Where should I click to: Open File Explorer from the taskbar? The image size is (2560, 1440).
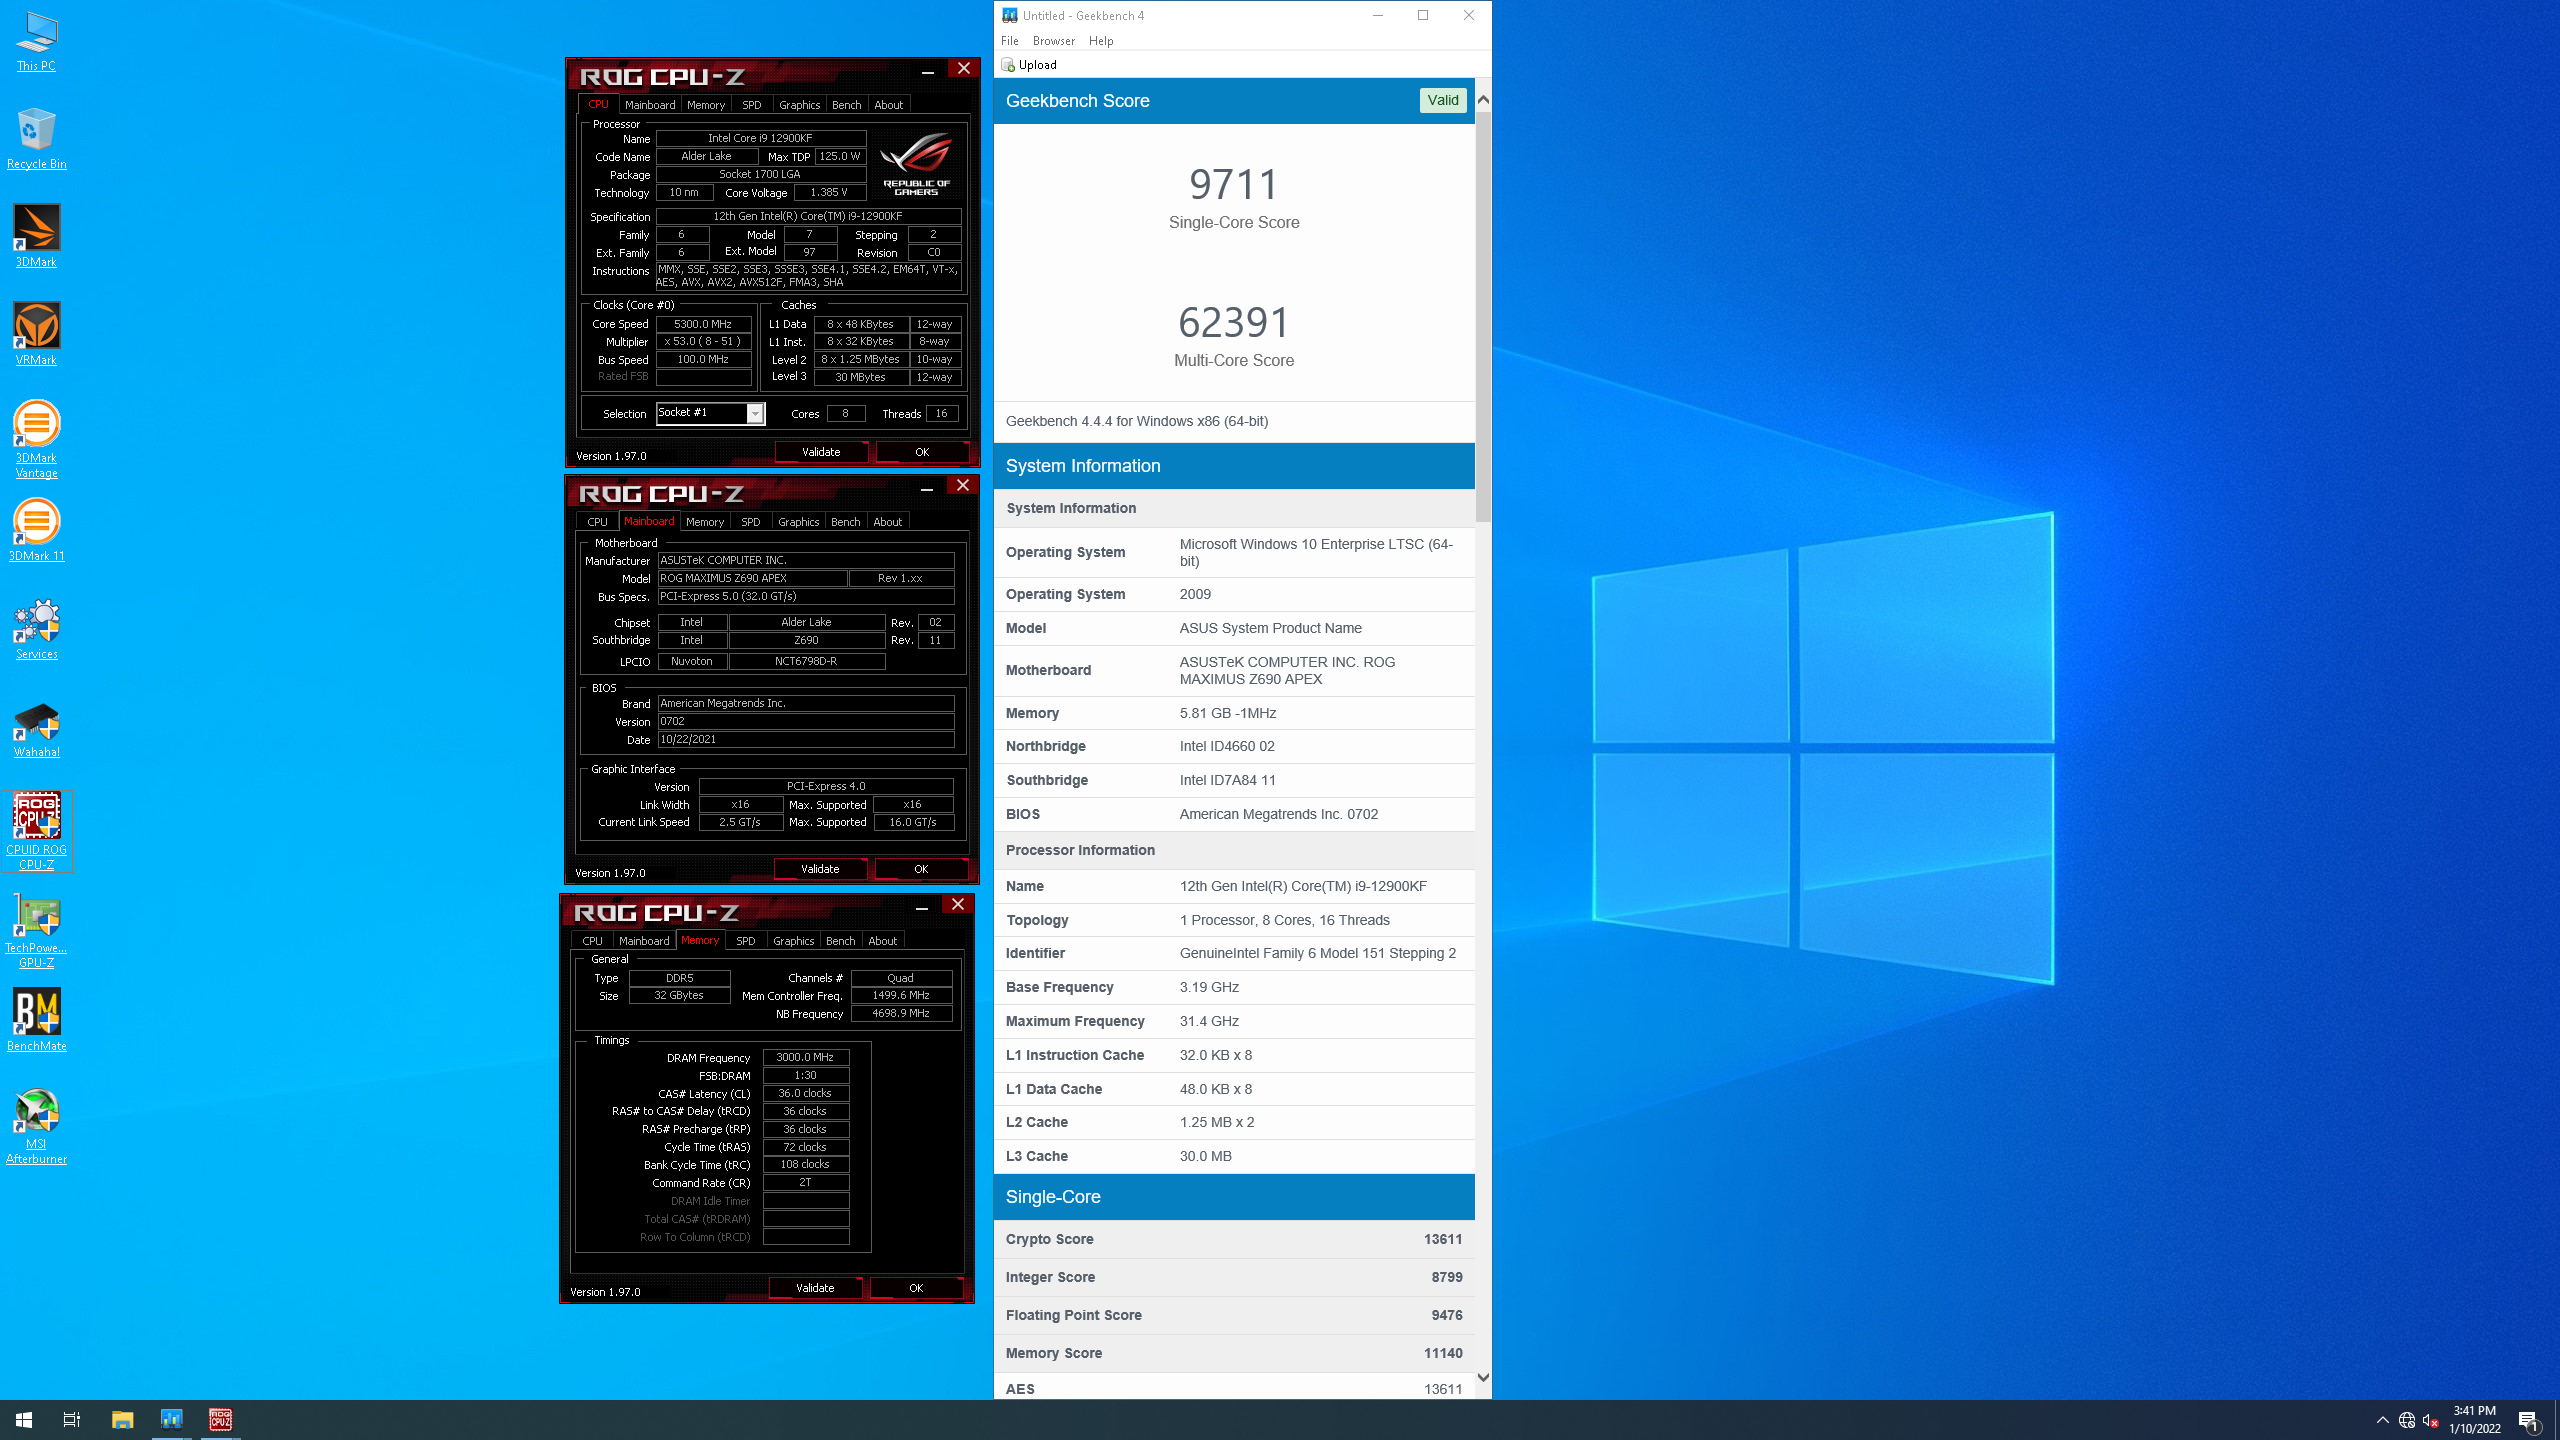tap(122, 1419)
